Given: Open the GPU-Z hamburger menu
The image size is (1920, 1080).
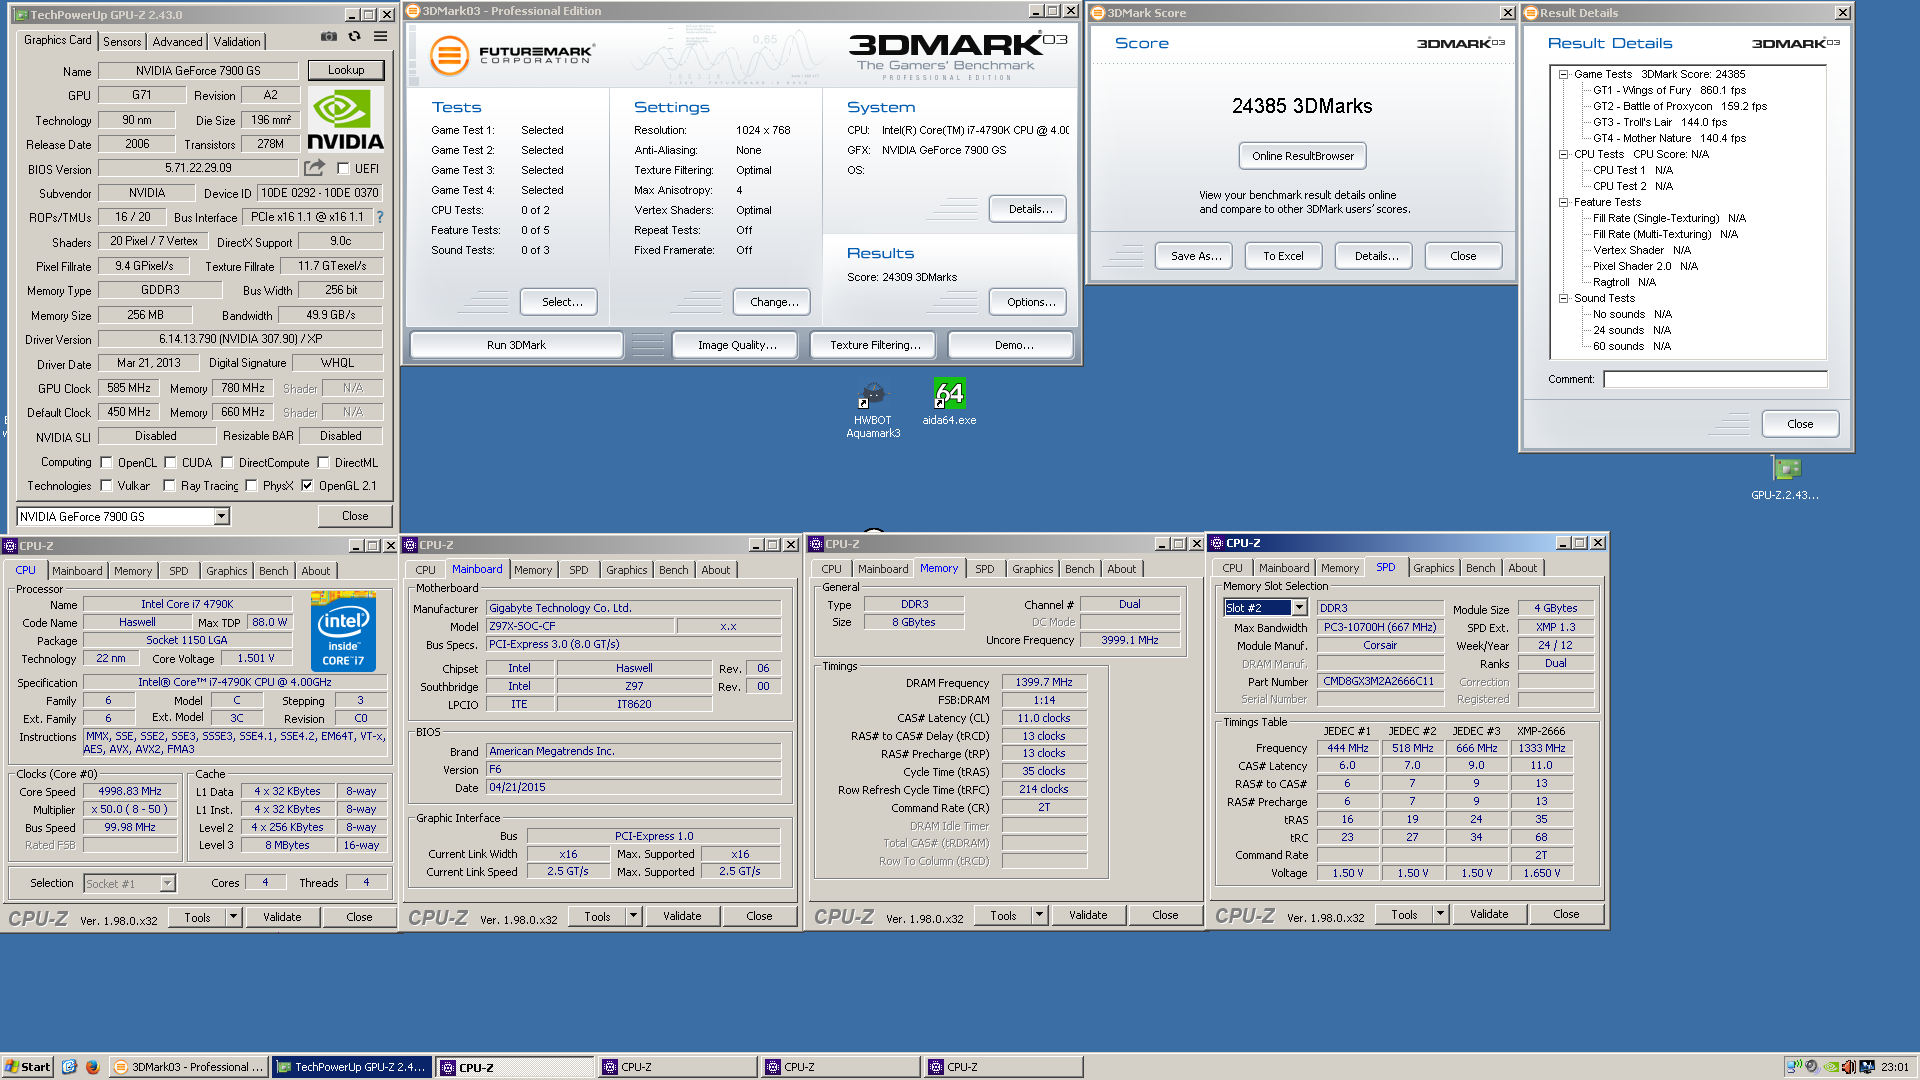Looking at the screenshot, I should point(381,36).
